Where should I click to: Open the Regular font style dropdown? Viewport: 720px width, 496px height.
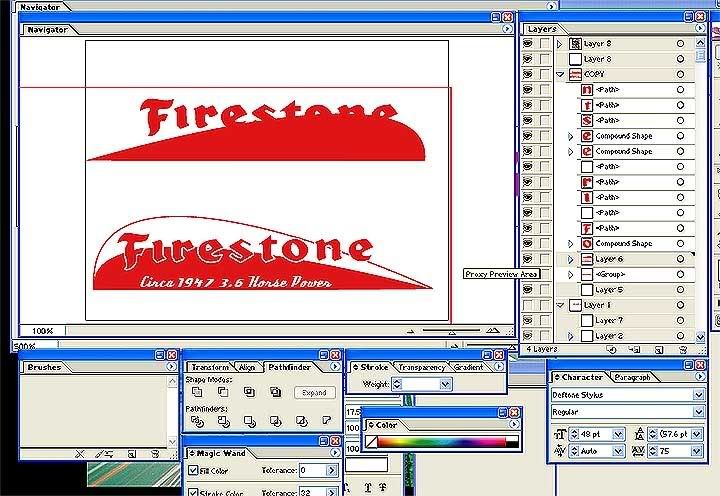pos(698,412)
